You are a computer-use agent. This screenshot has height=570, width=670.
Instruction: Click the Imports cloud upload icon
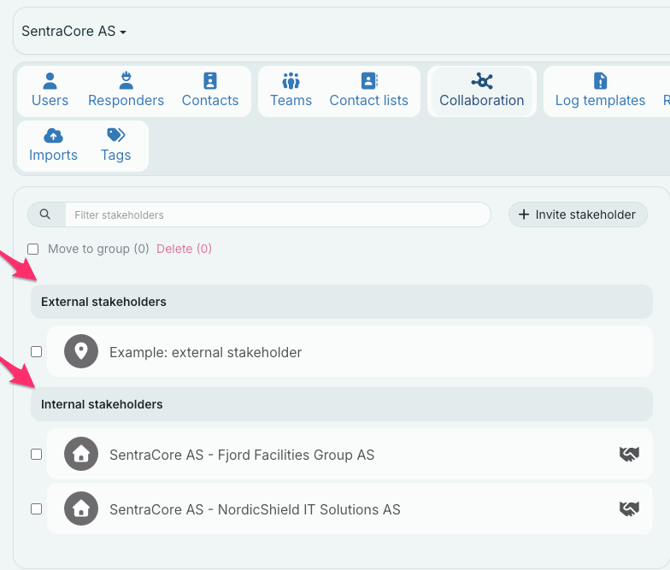point(53,136)
